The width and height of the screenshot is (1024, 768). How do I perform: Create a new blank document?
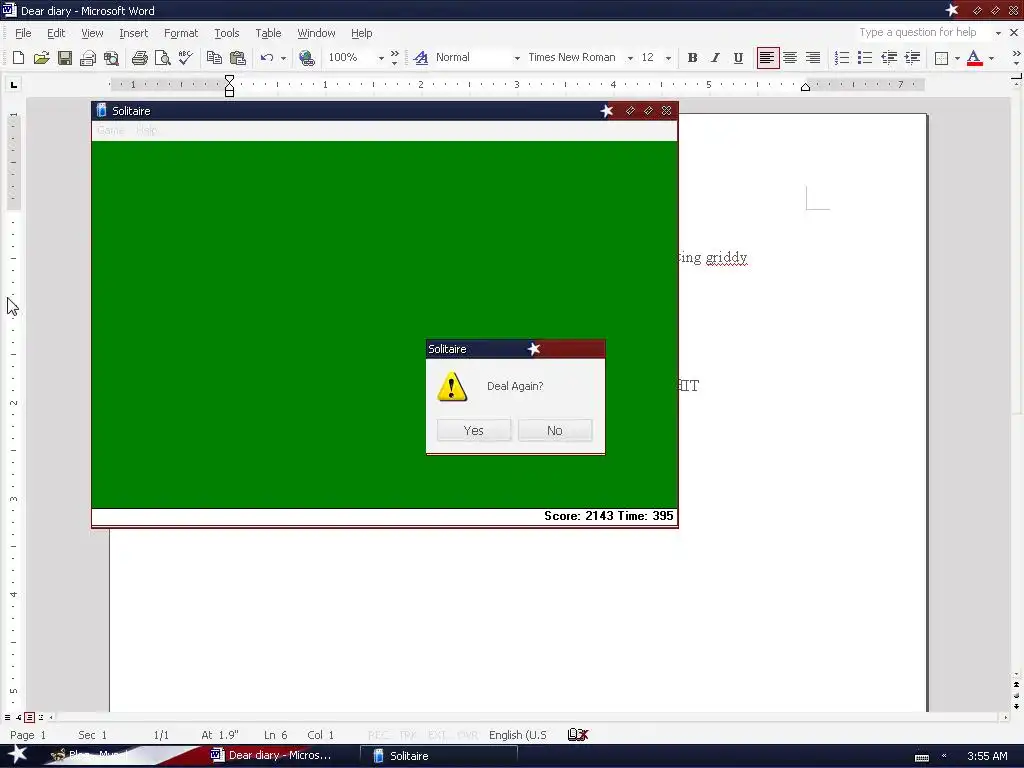(18, 58)
